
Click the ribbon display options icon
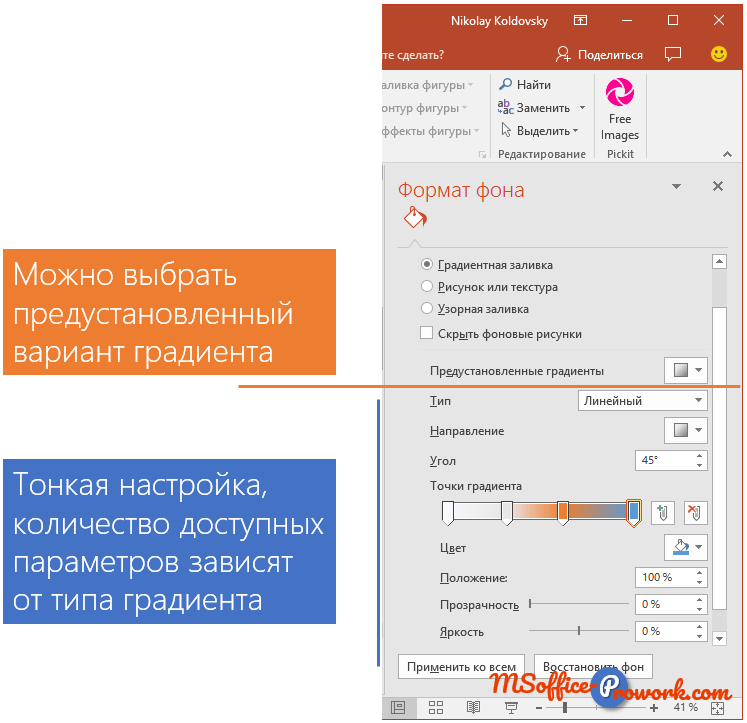point(580,20)
